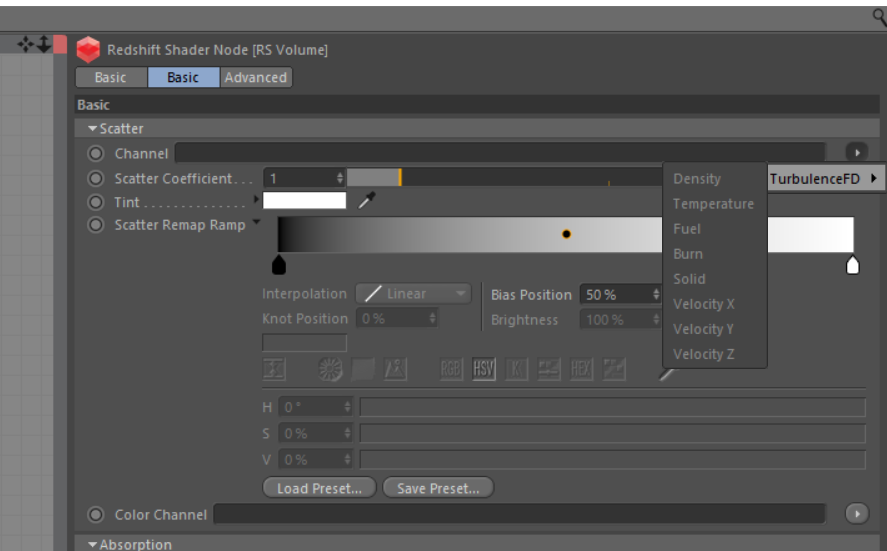Click the Bias Position 50 % field
Screen dimensions: 887x551
point(621,294)
